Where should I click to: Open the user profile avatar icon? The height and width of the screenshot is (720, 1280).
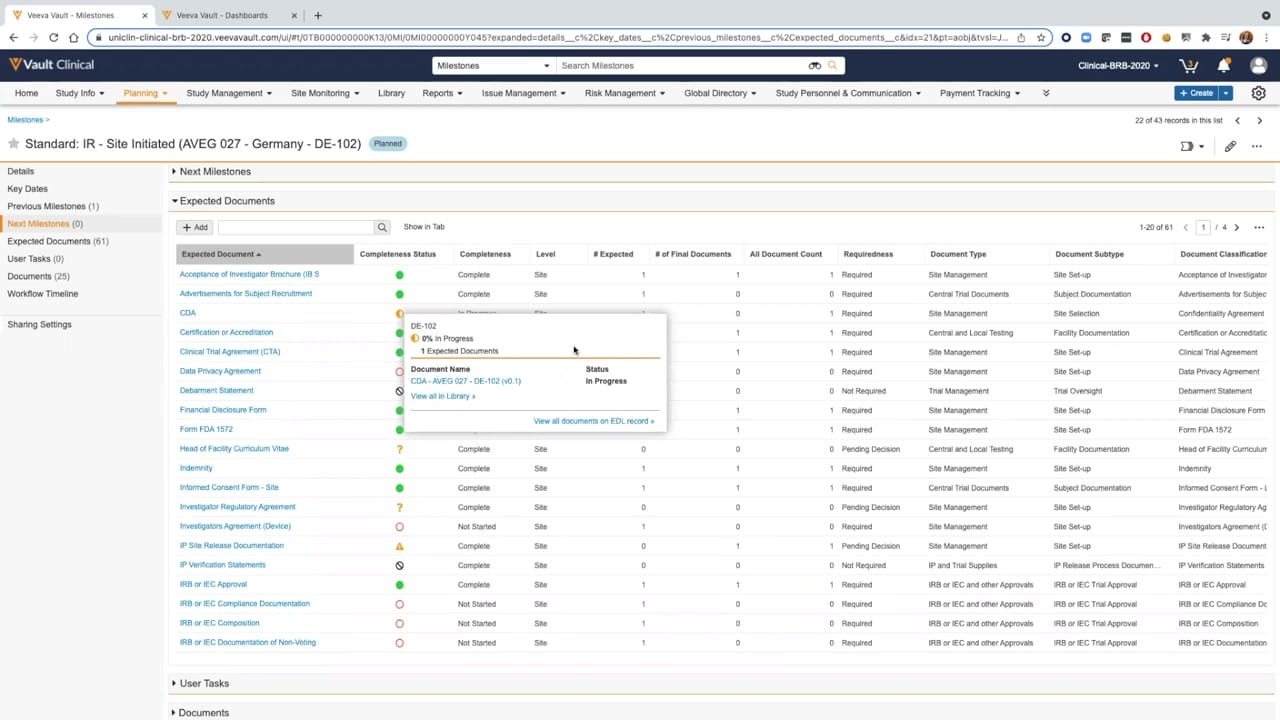click(1258, 65)
